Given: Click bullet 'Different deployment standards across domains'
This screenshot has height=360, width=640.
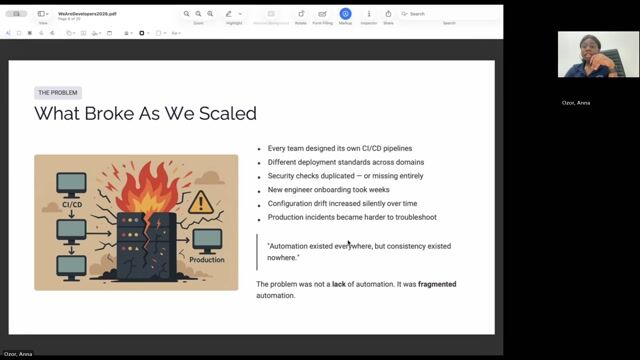Looking at the screenshot, I should [346, 162].
